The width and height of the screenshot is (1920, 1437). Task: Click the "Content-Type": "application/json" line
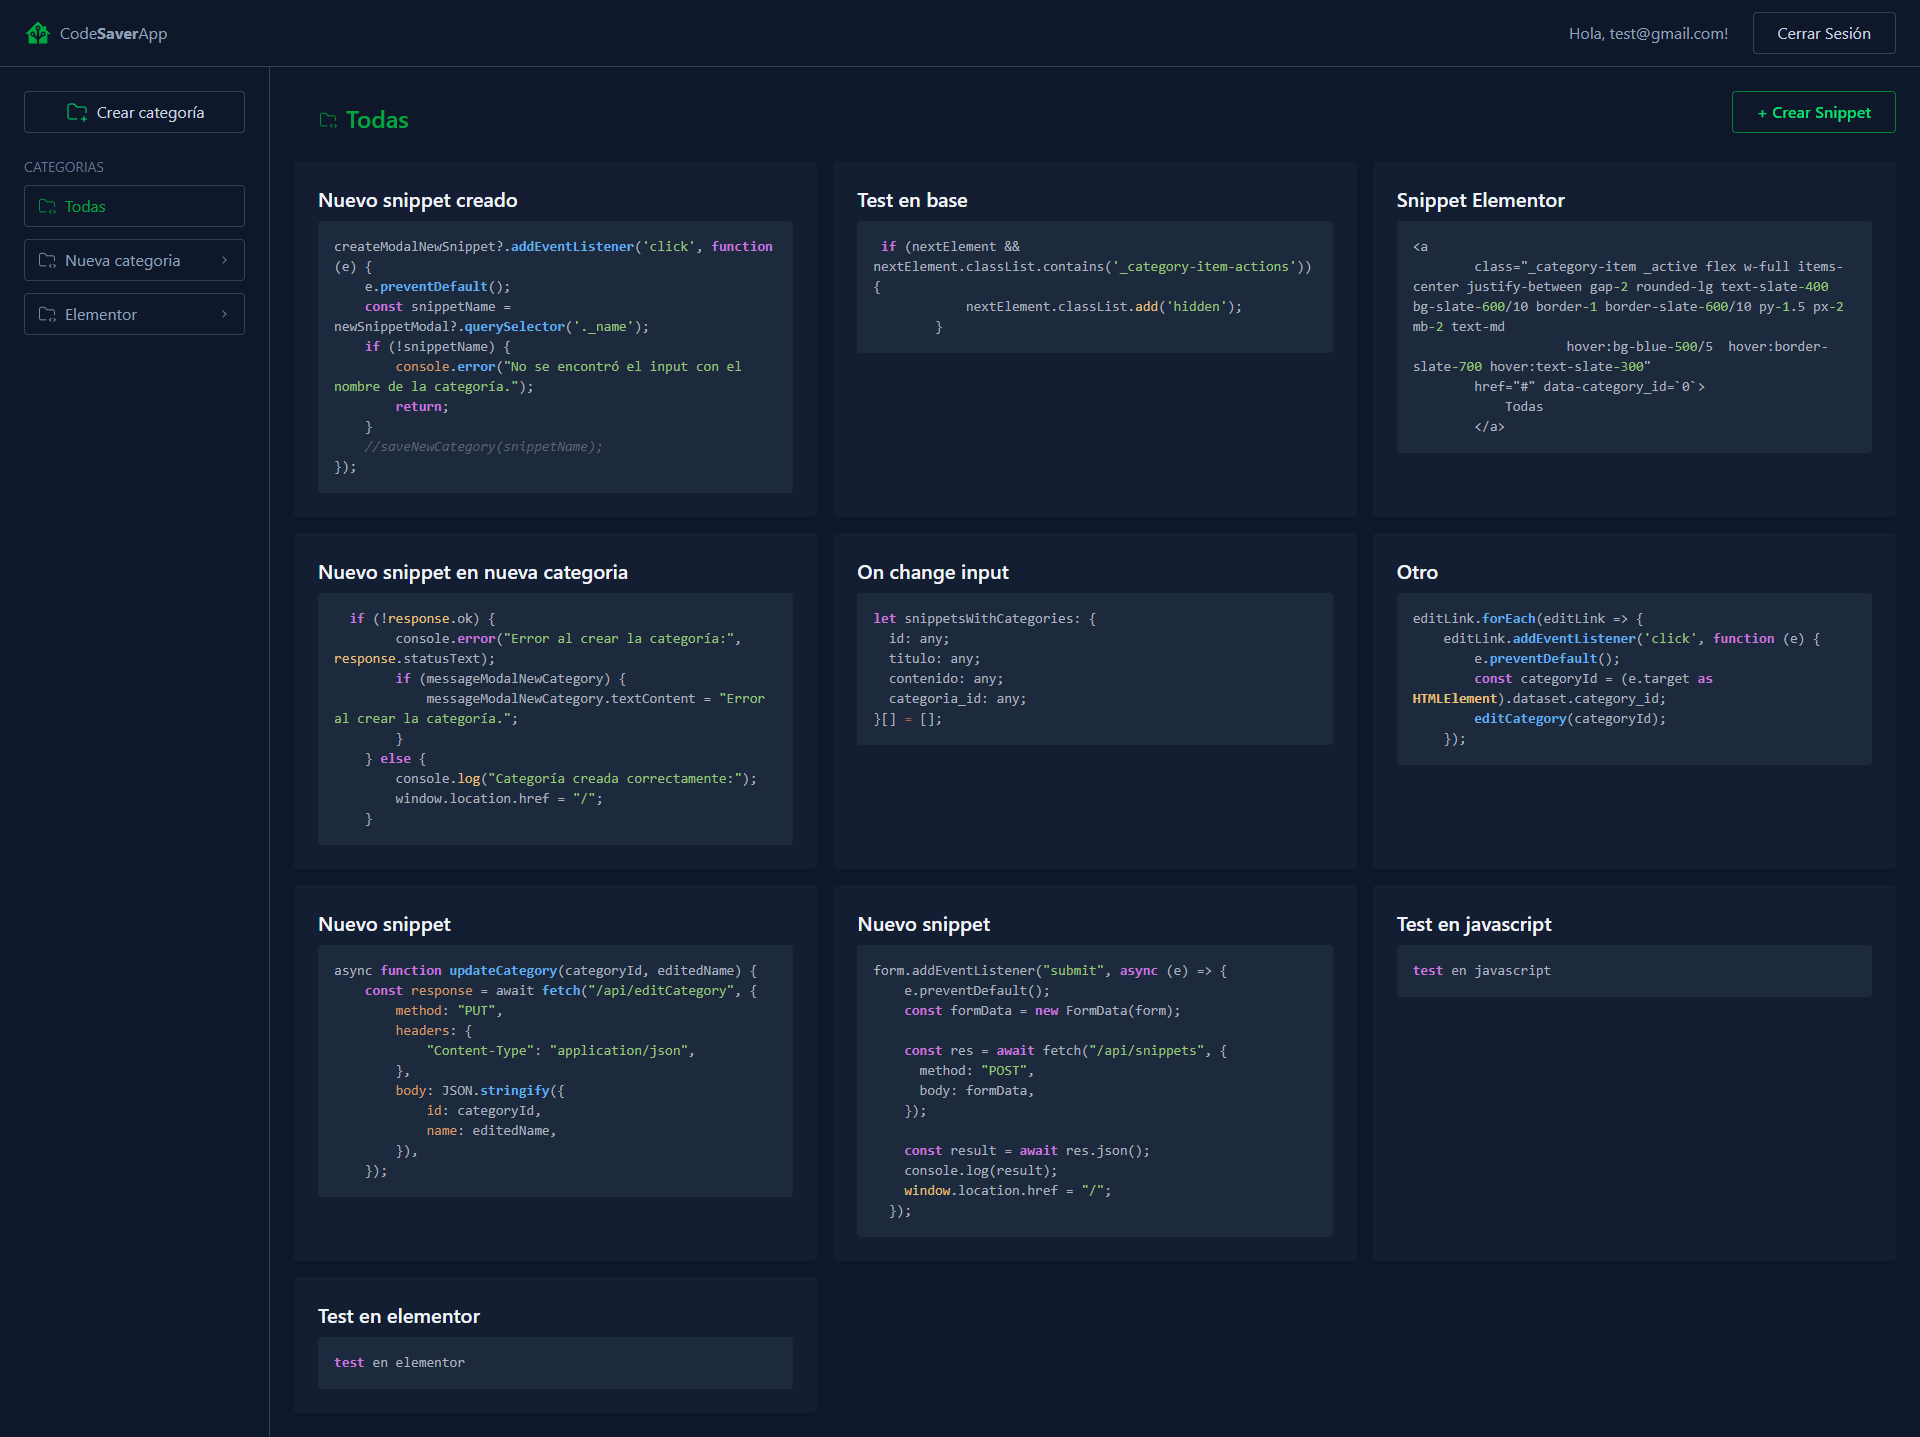[x=560, y=1051]
